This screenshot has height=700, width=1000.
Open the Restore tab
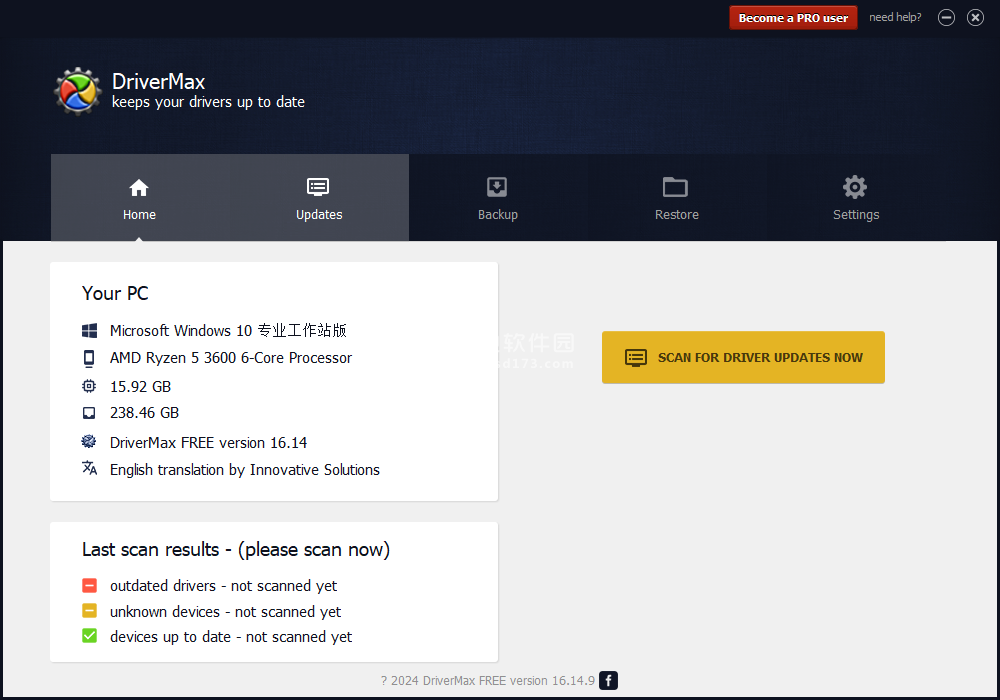pos(677,198)
